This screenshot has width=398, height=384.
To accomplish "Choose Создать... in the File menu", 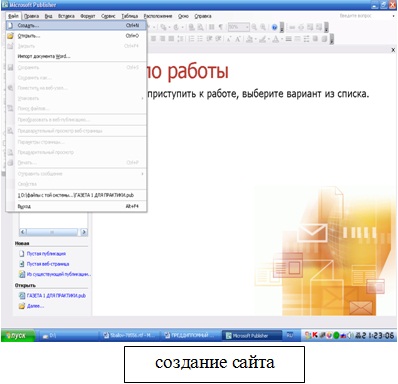I will point(76,25).
